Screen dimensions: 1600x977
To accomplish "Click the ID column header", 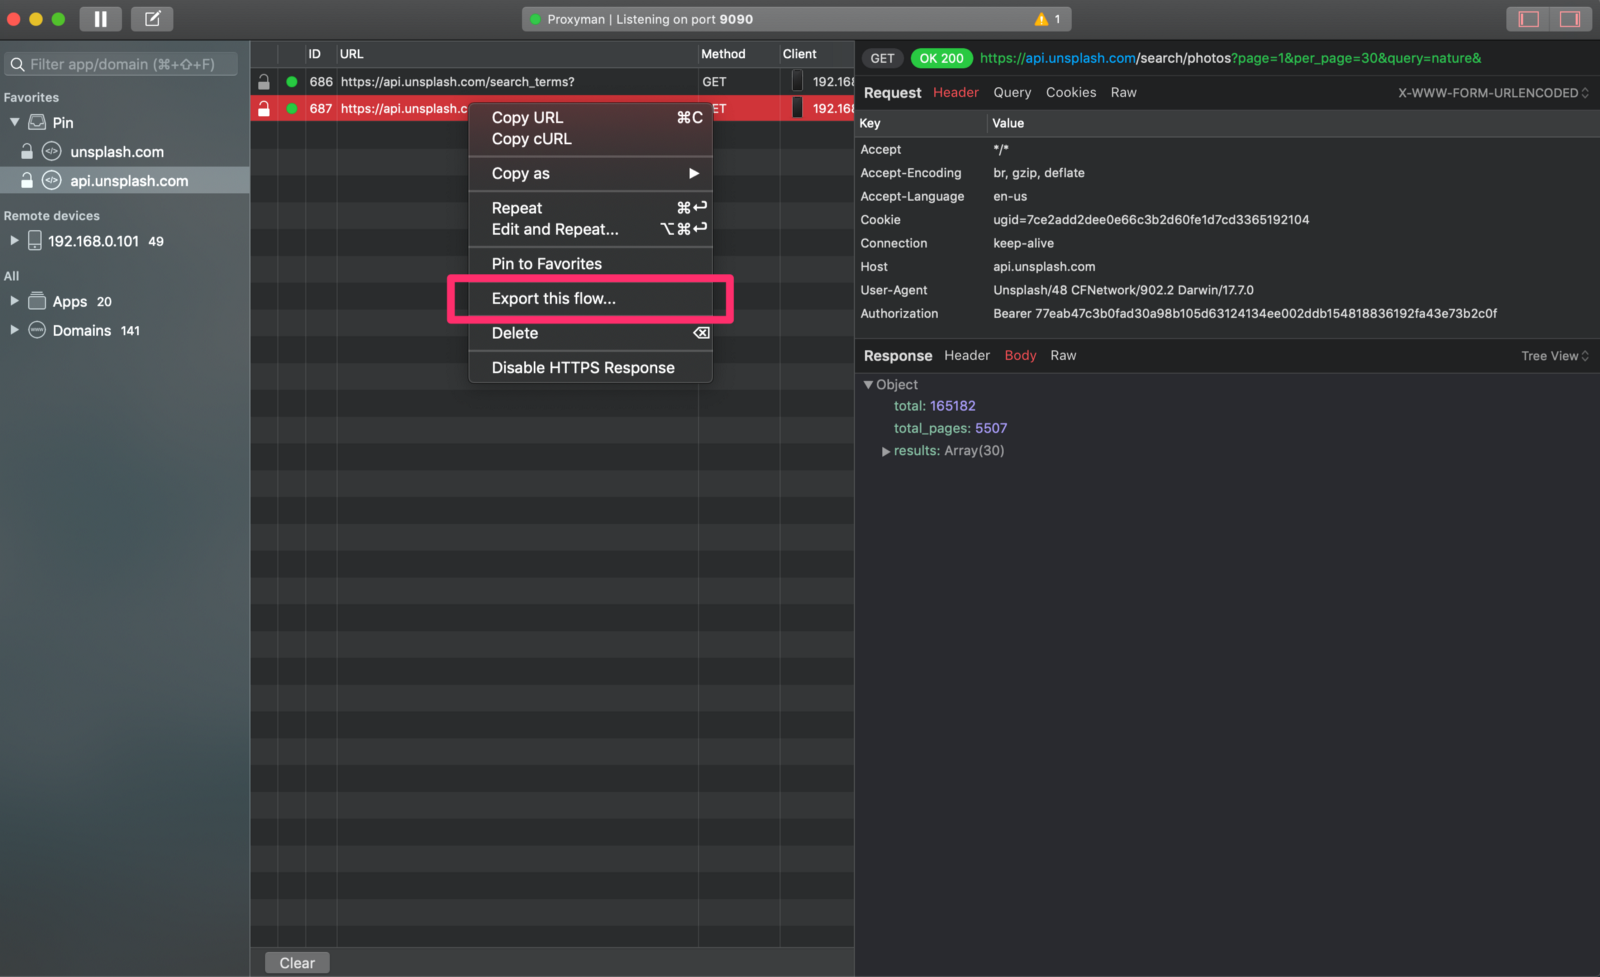I will [x=314, y=54].
